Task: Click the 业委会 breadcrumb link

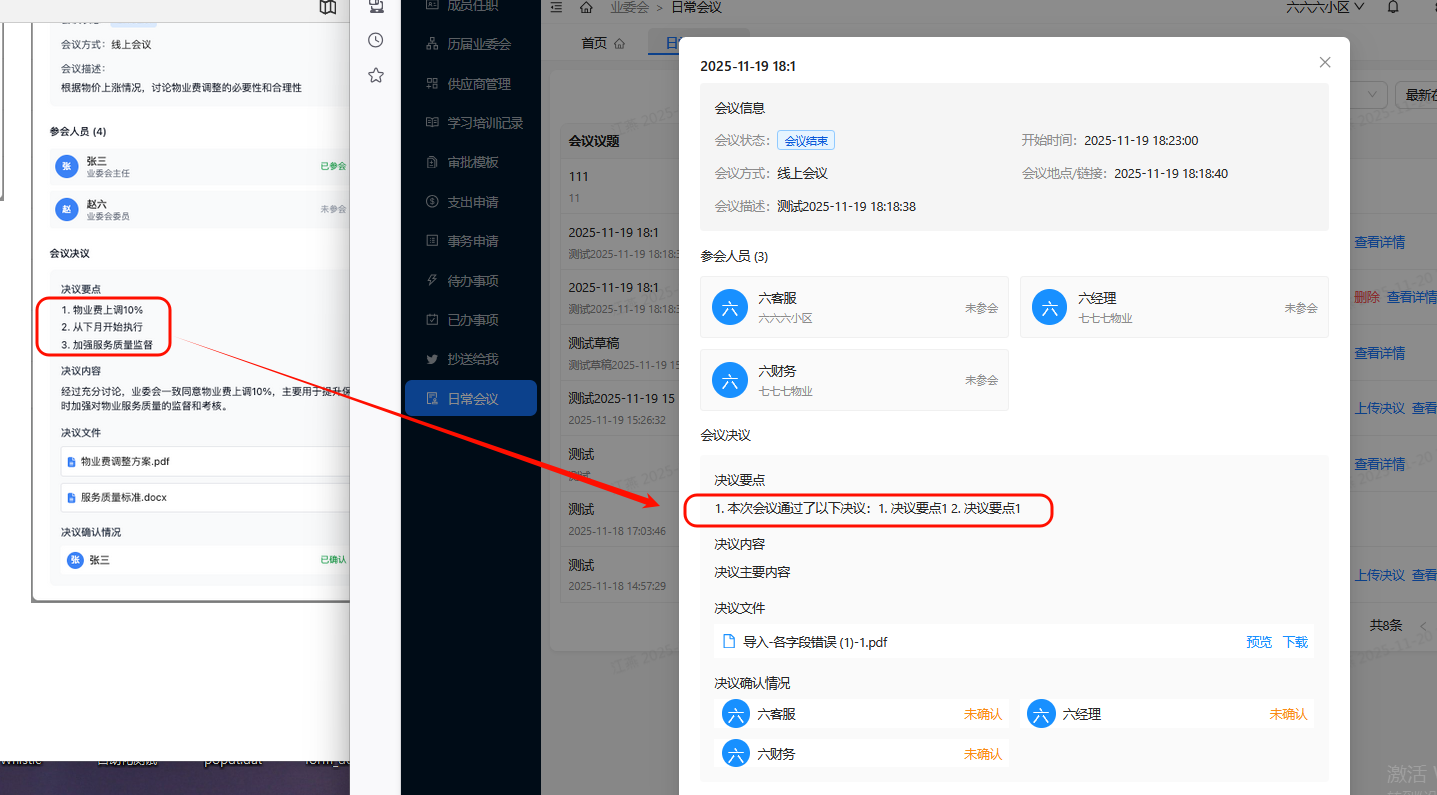Action: (629, 8)
